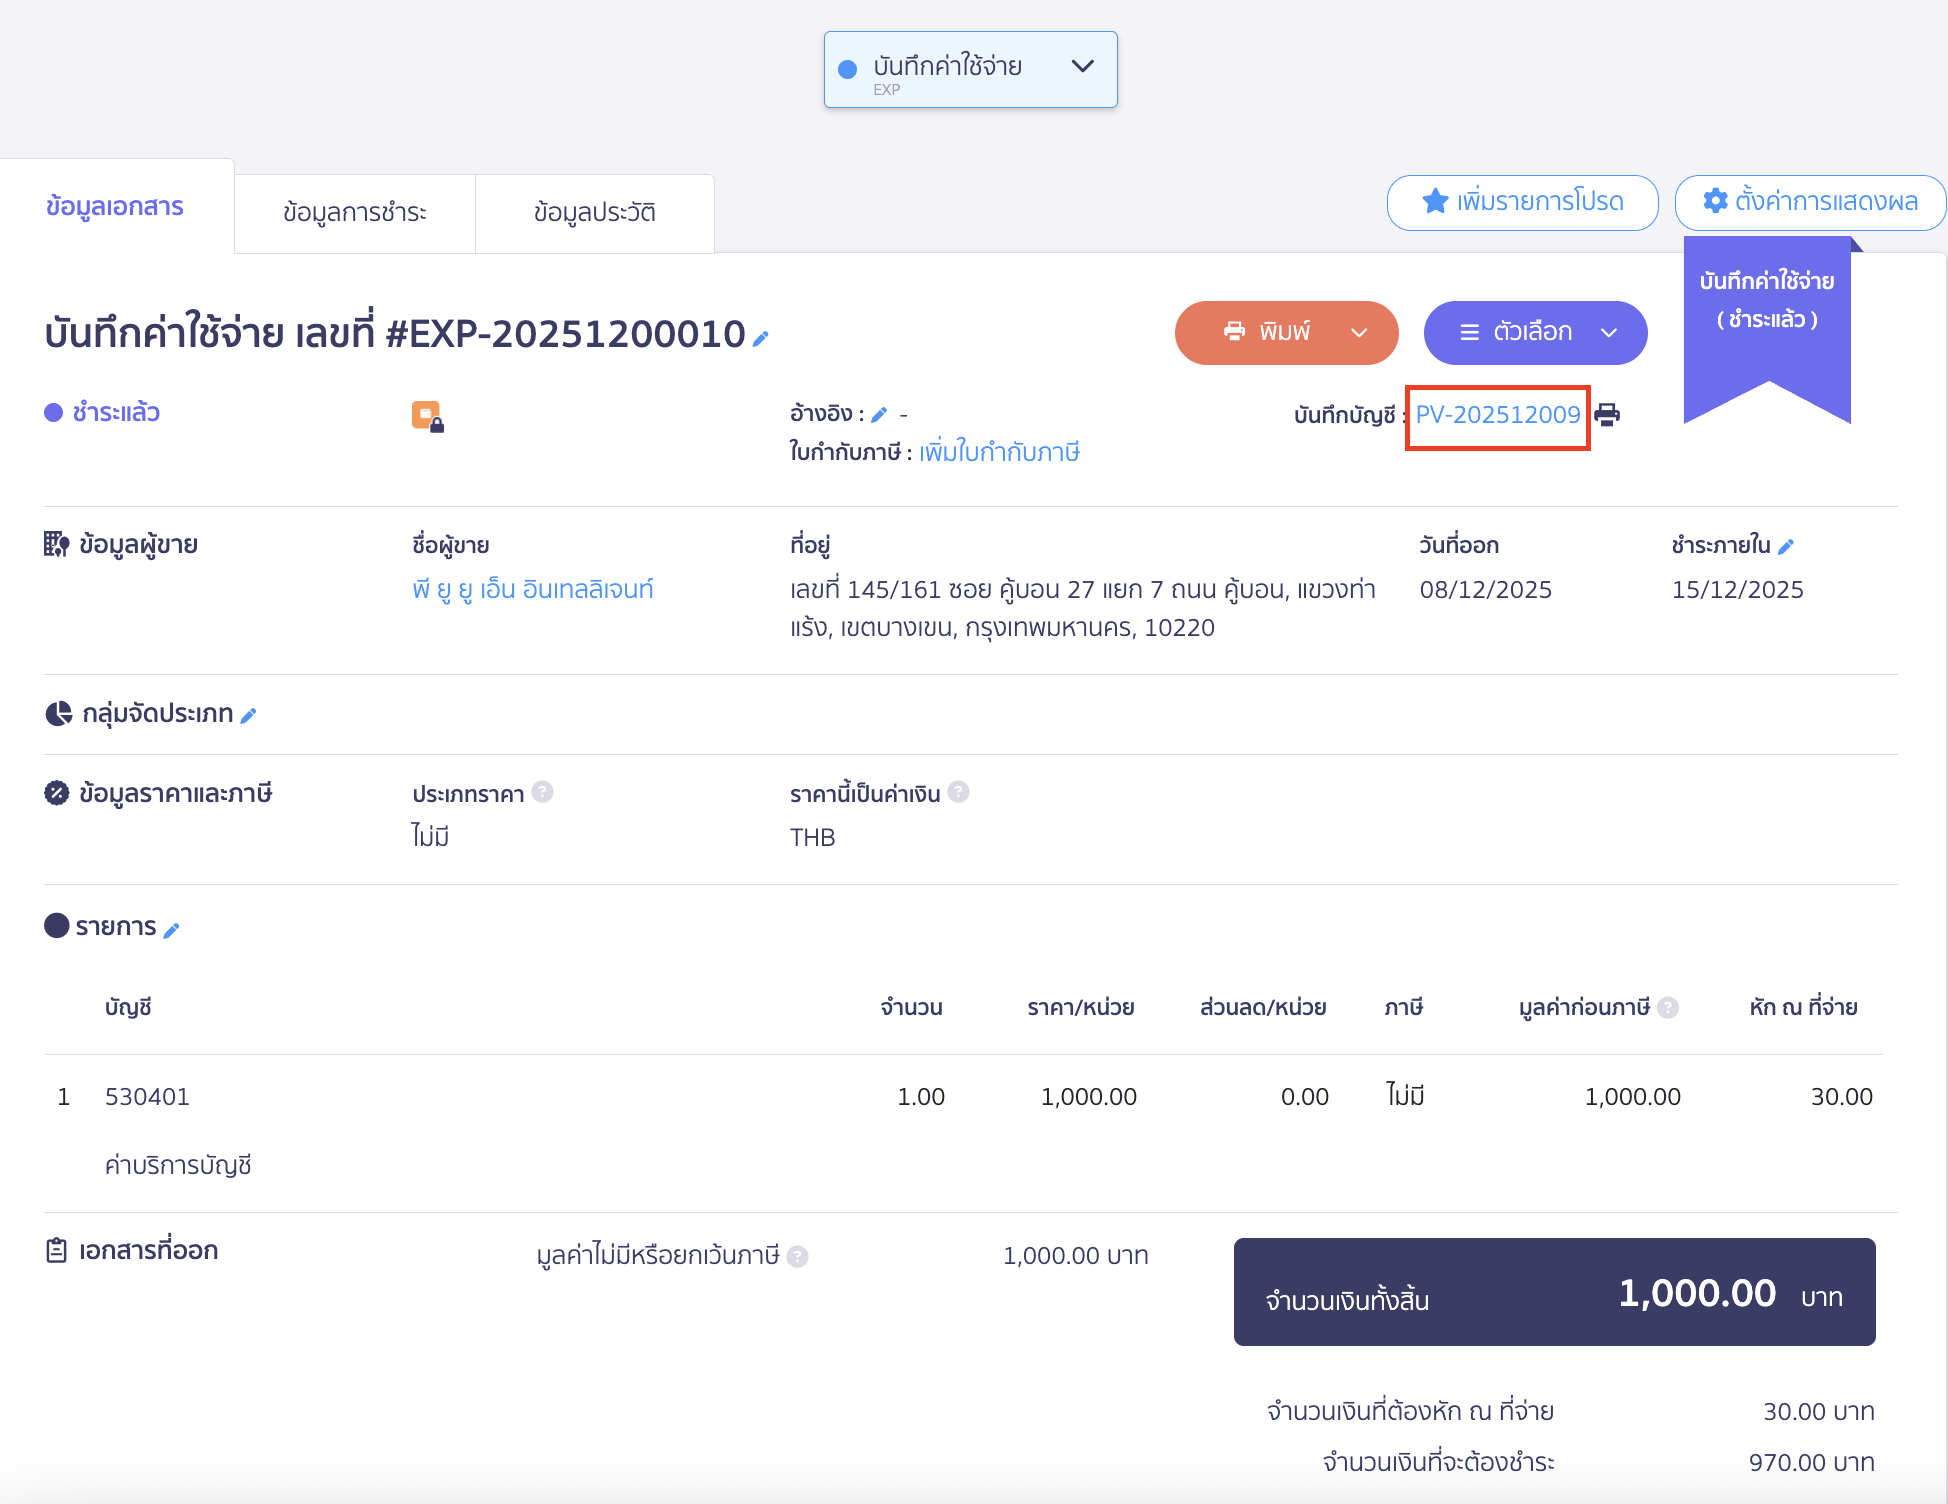Expand the orange พิมพ์ print dropdown
The height and width of the screenshot is (1504, 1948).
(x=1358, y=333)
